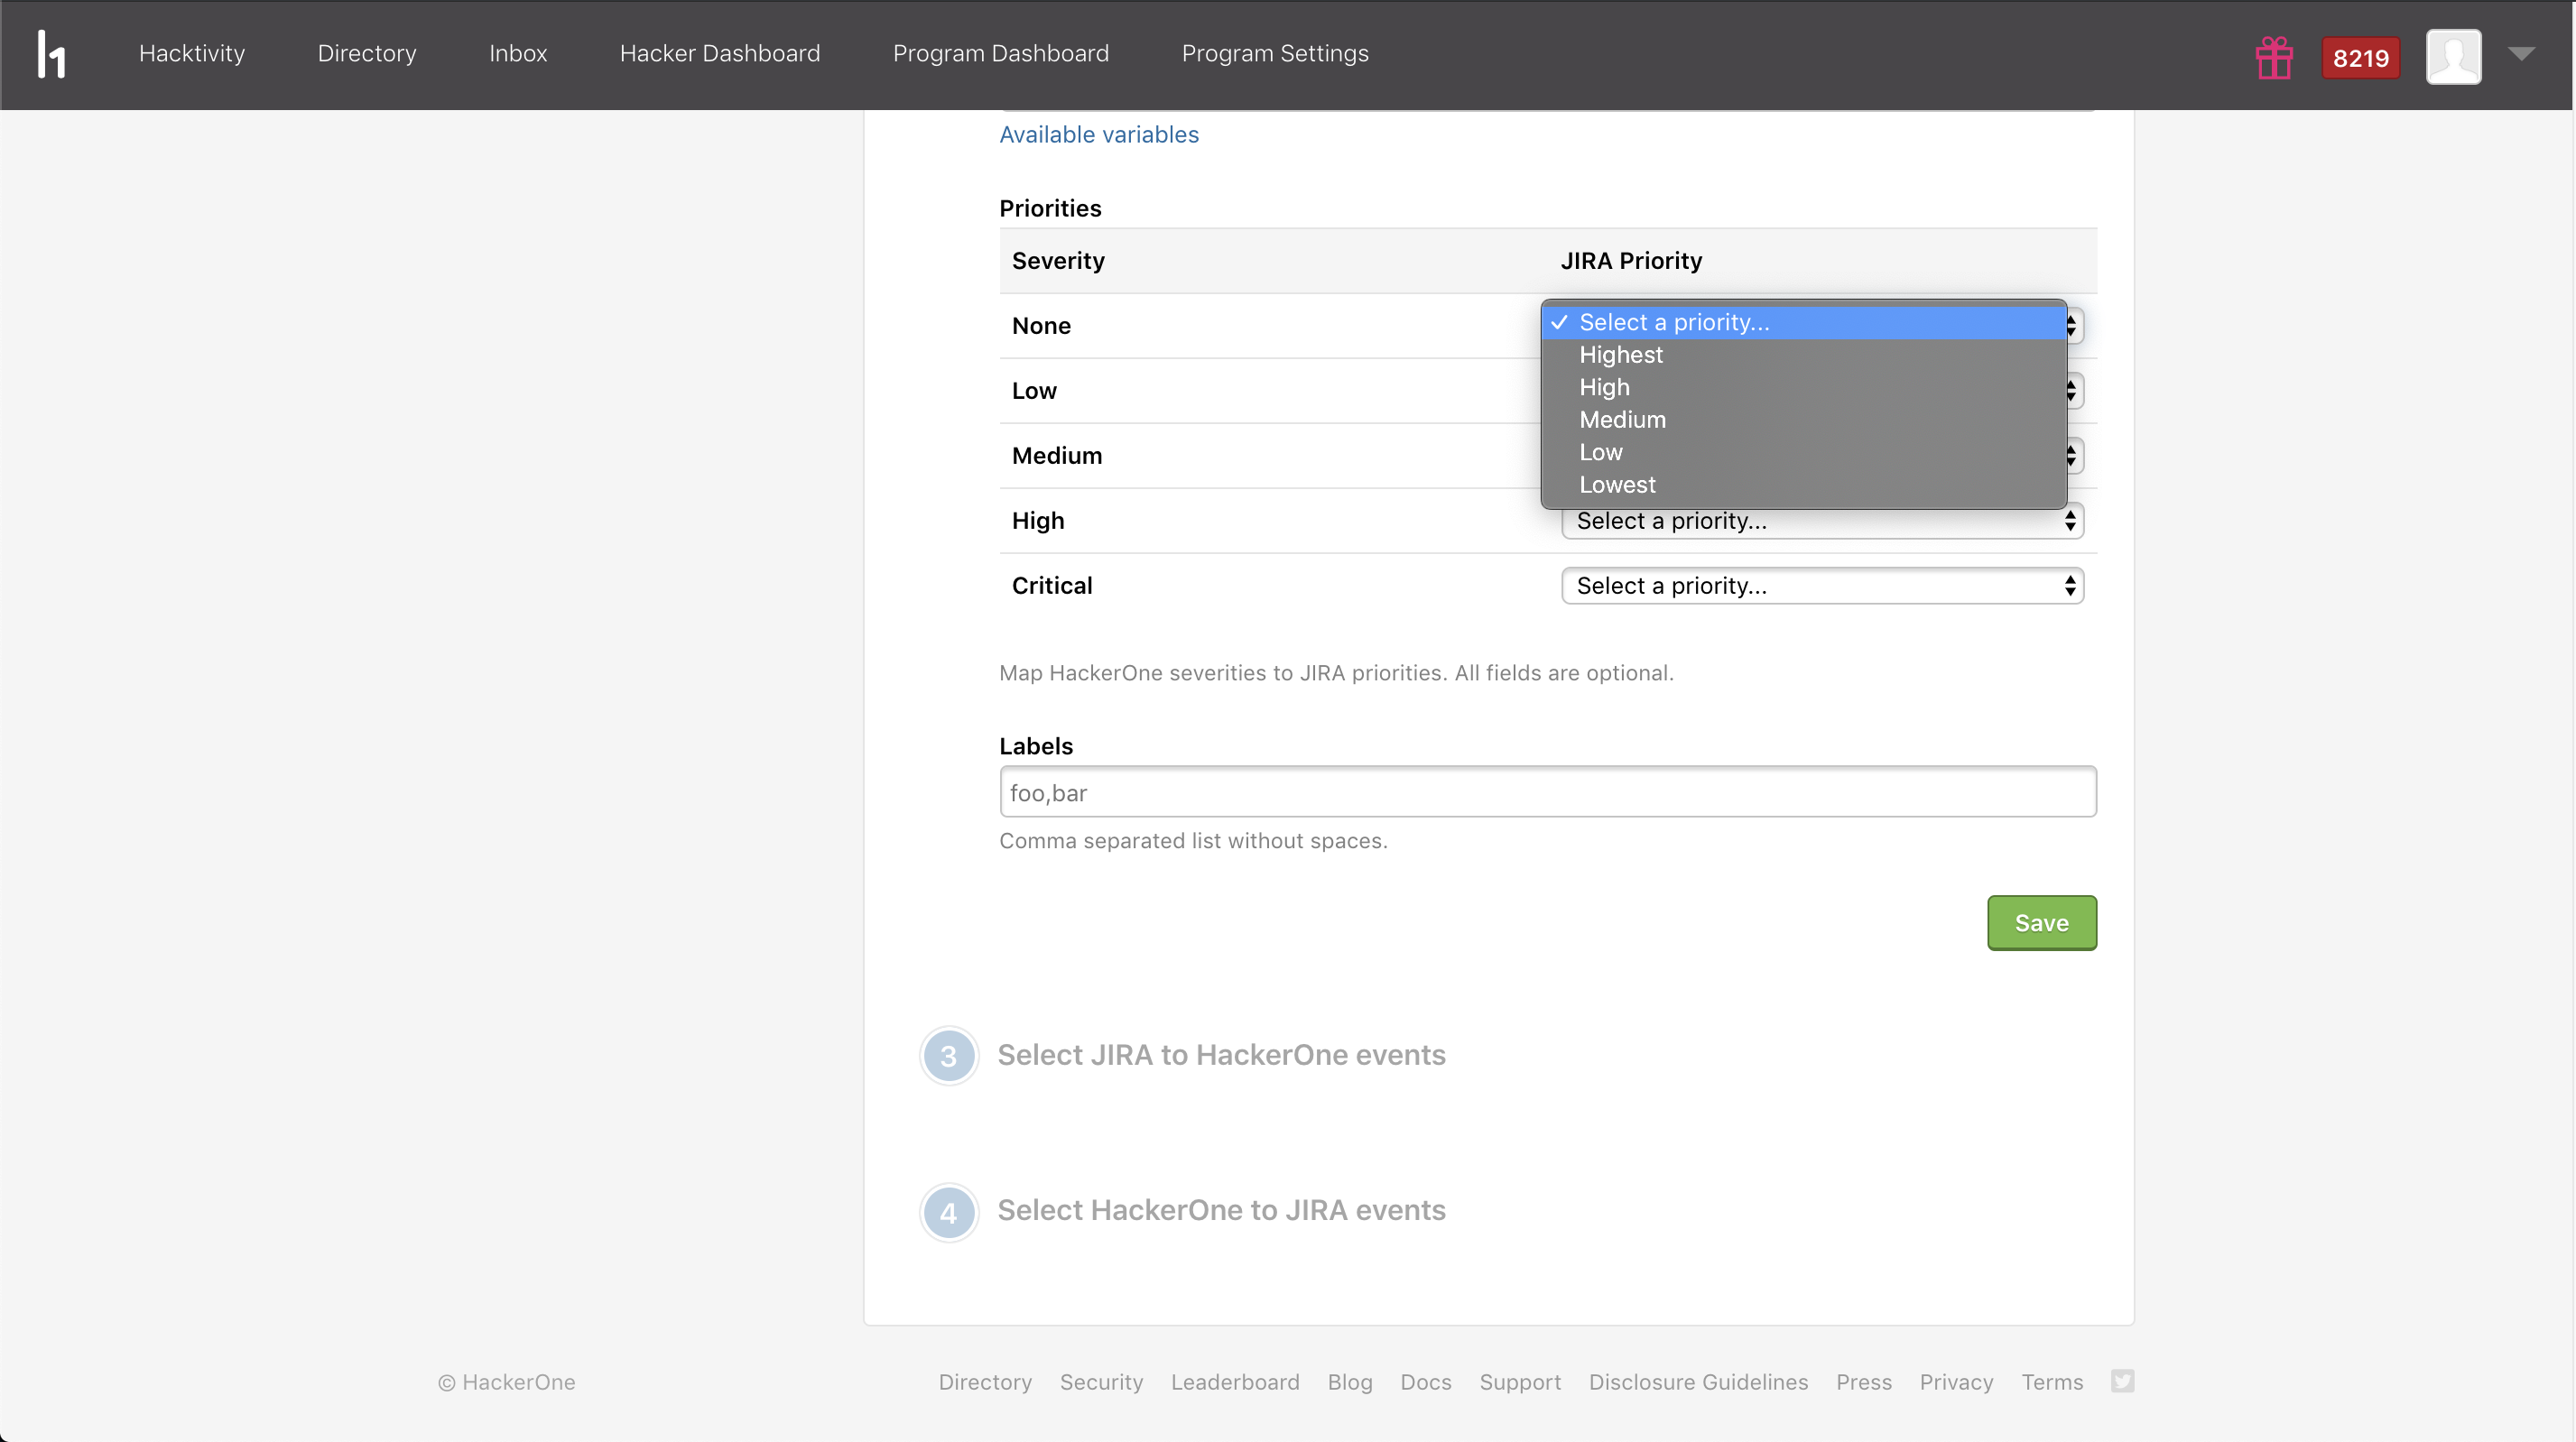
Task: Open the gift rewards icon
Action: point(2273,57)
